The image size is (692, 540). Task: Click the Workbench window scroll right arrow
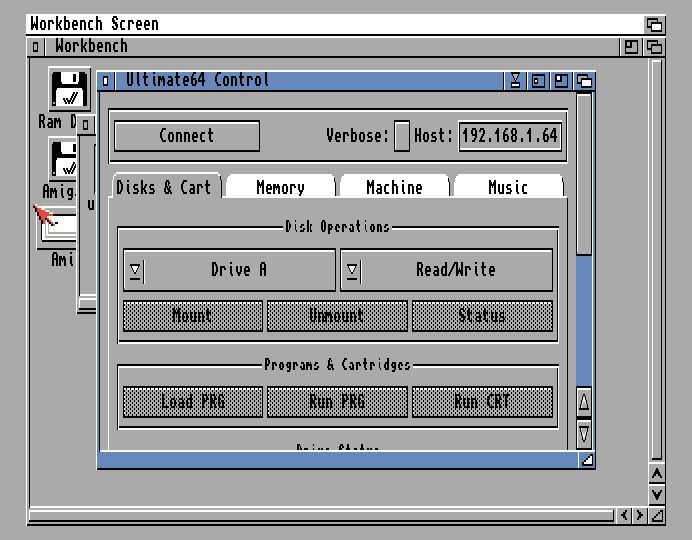(639, 515)
